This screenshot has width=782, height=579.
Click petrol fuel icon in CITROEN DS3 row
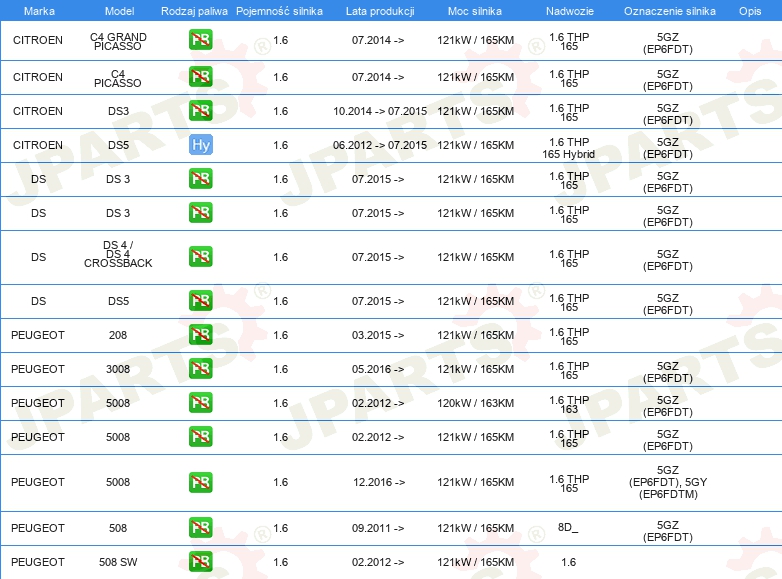(x=200, y=111)
